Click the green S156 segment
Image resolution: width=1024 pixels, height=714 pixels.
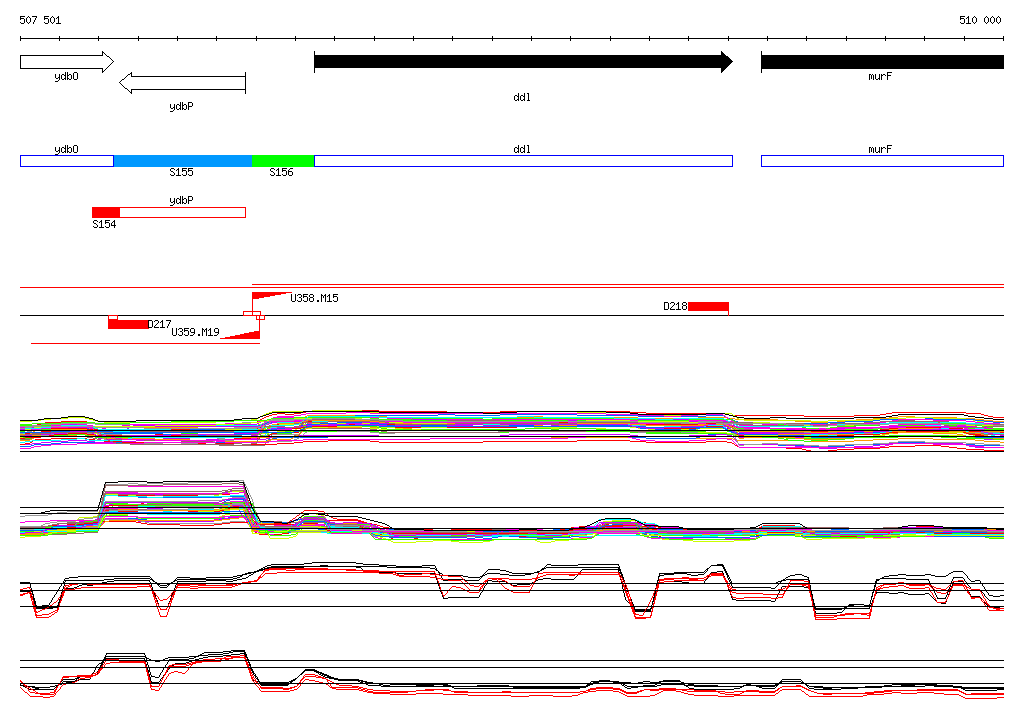click(x=283, y=161)
